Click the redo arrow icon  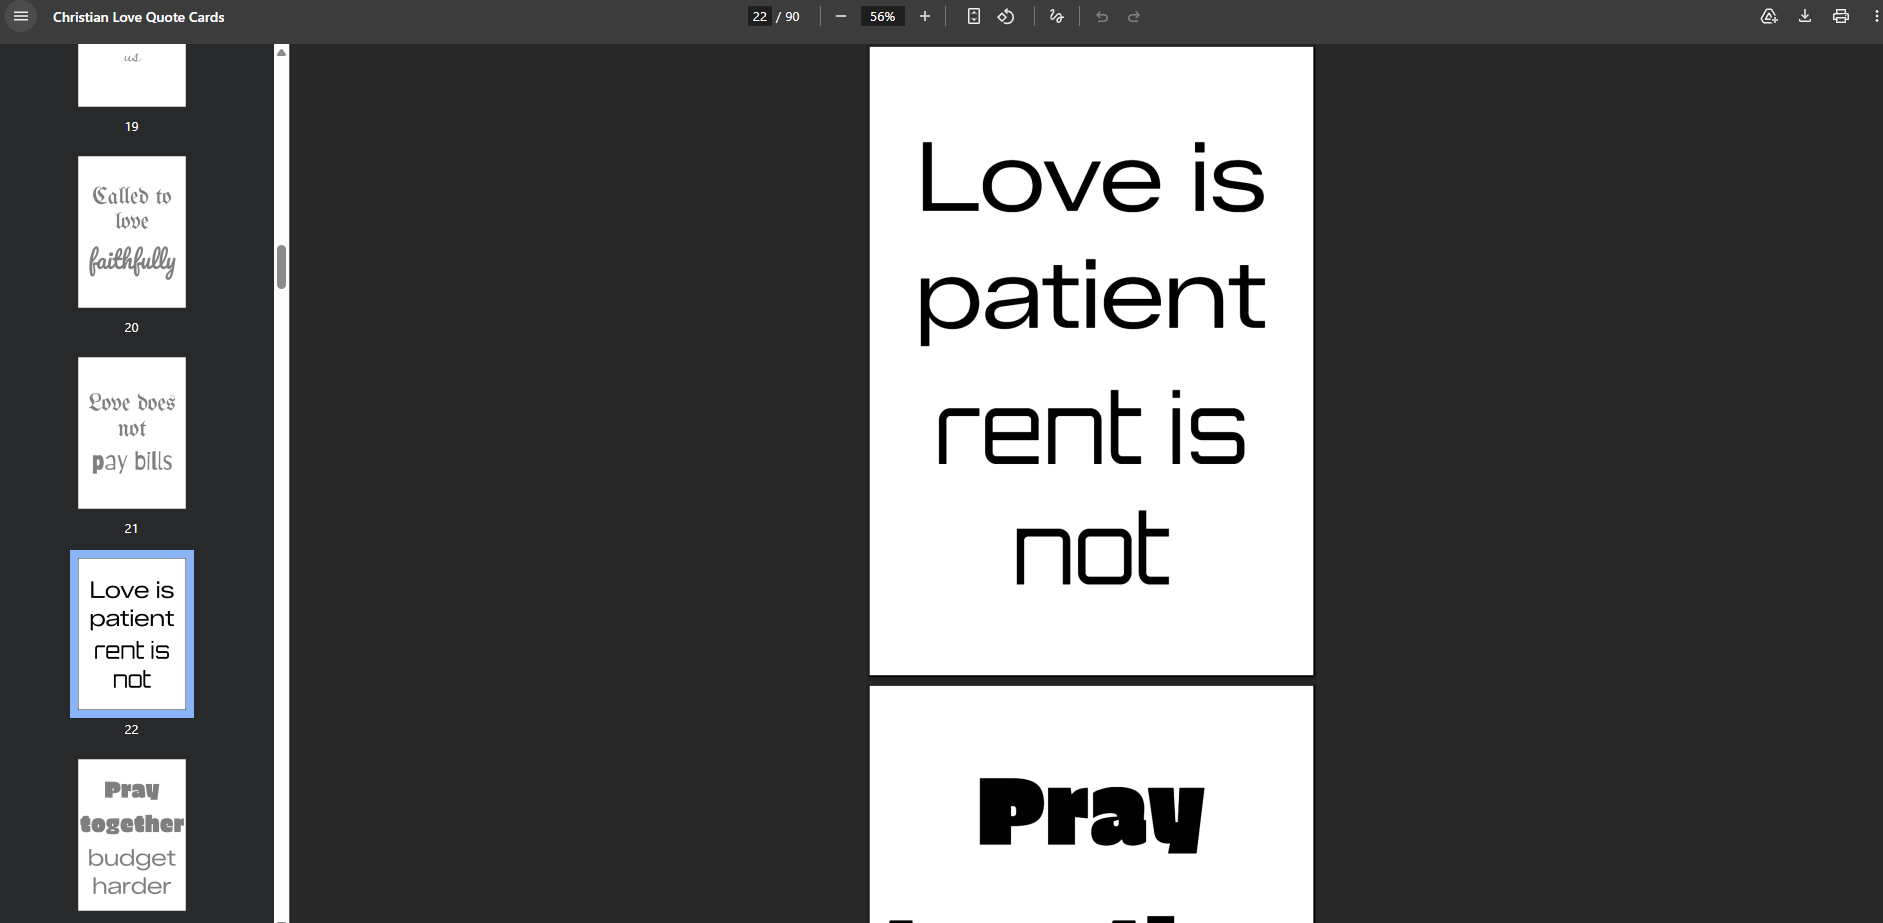pyautogui.click(x=1134, y=17)
